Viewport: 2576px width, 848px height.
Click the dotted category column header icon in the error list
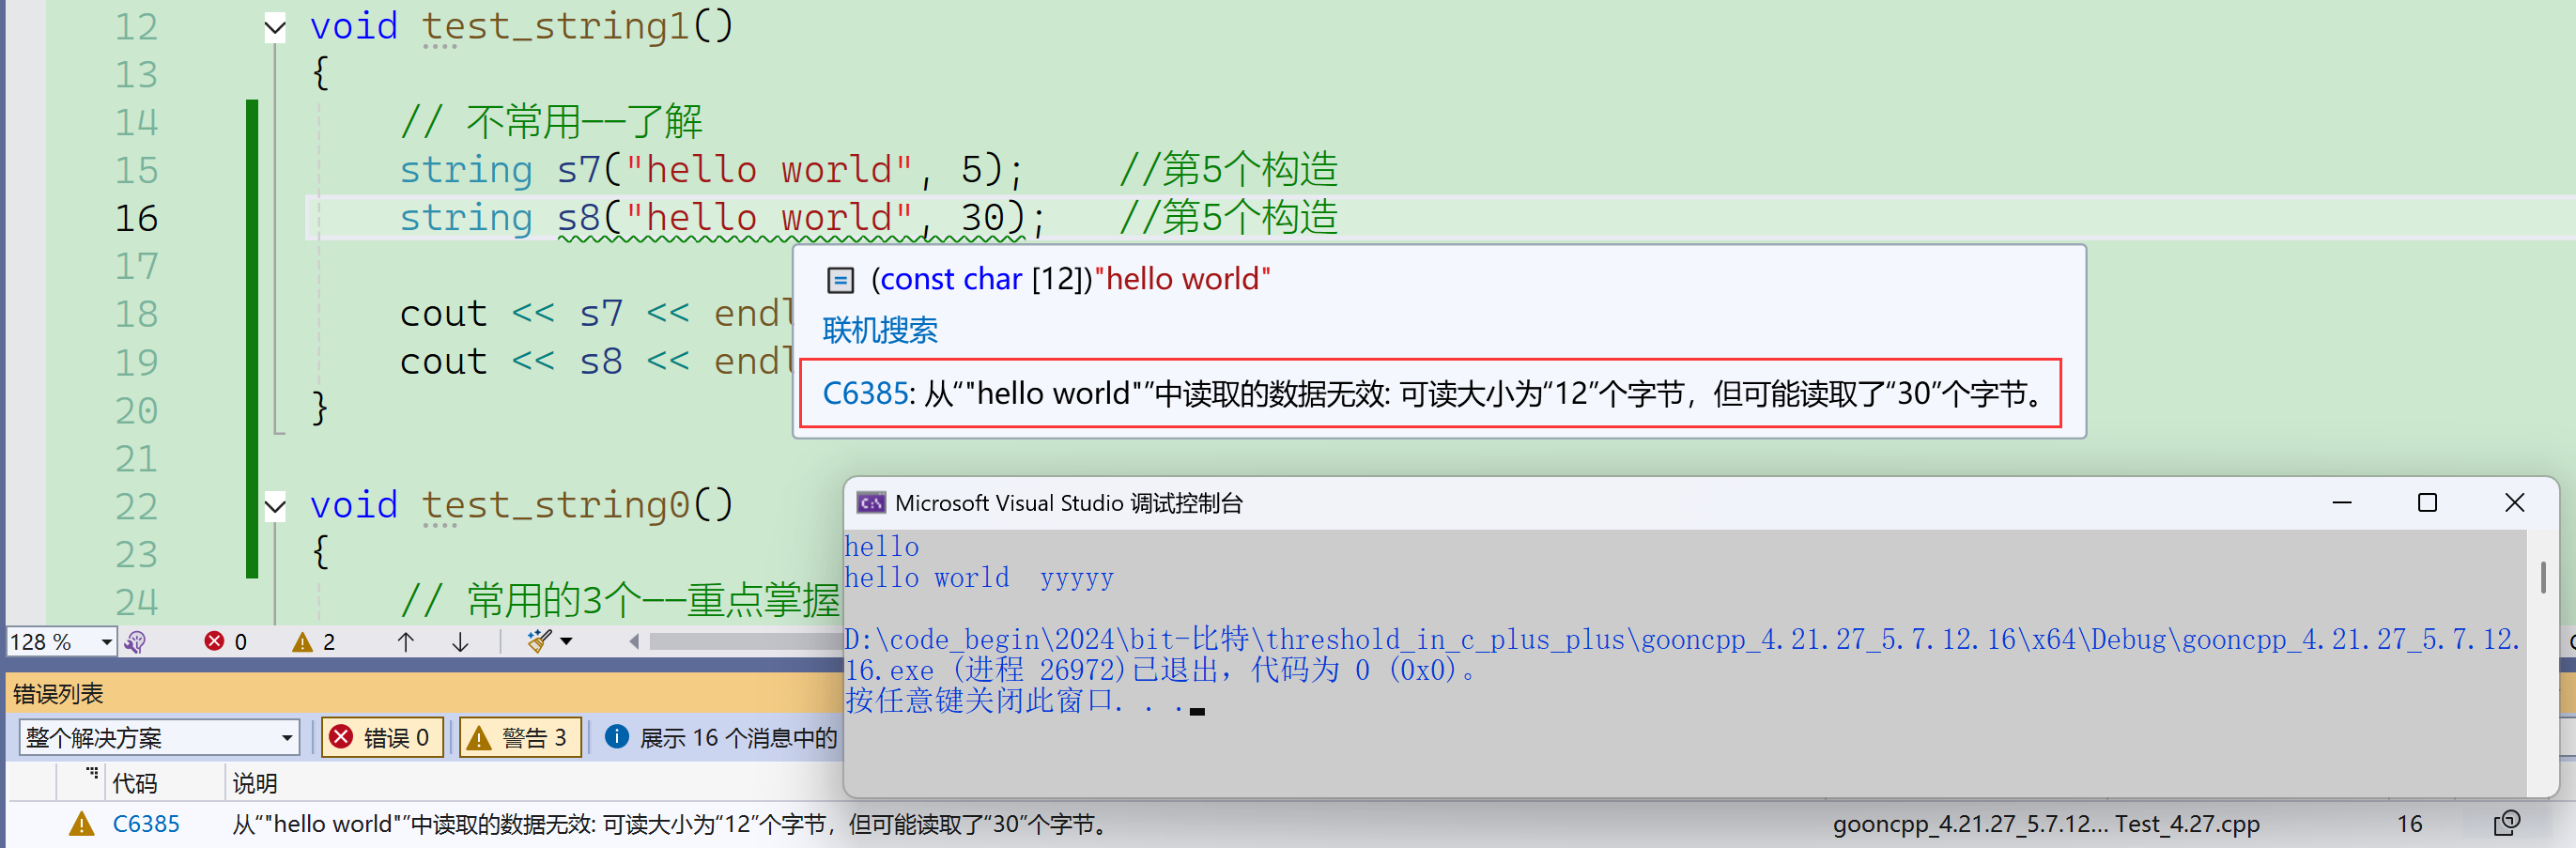(x=92, y=773)
